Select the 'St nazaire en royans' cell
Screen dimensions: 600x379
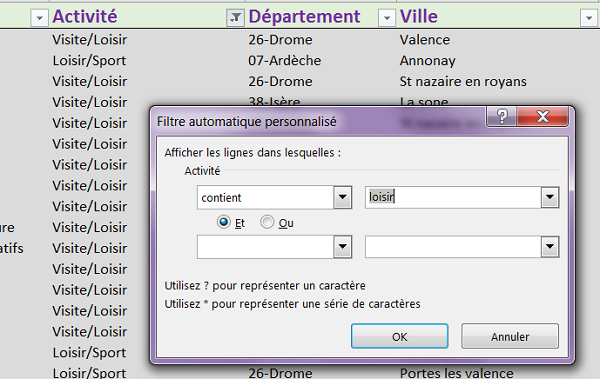point(463,82)
